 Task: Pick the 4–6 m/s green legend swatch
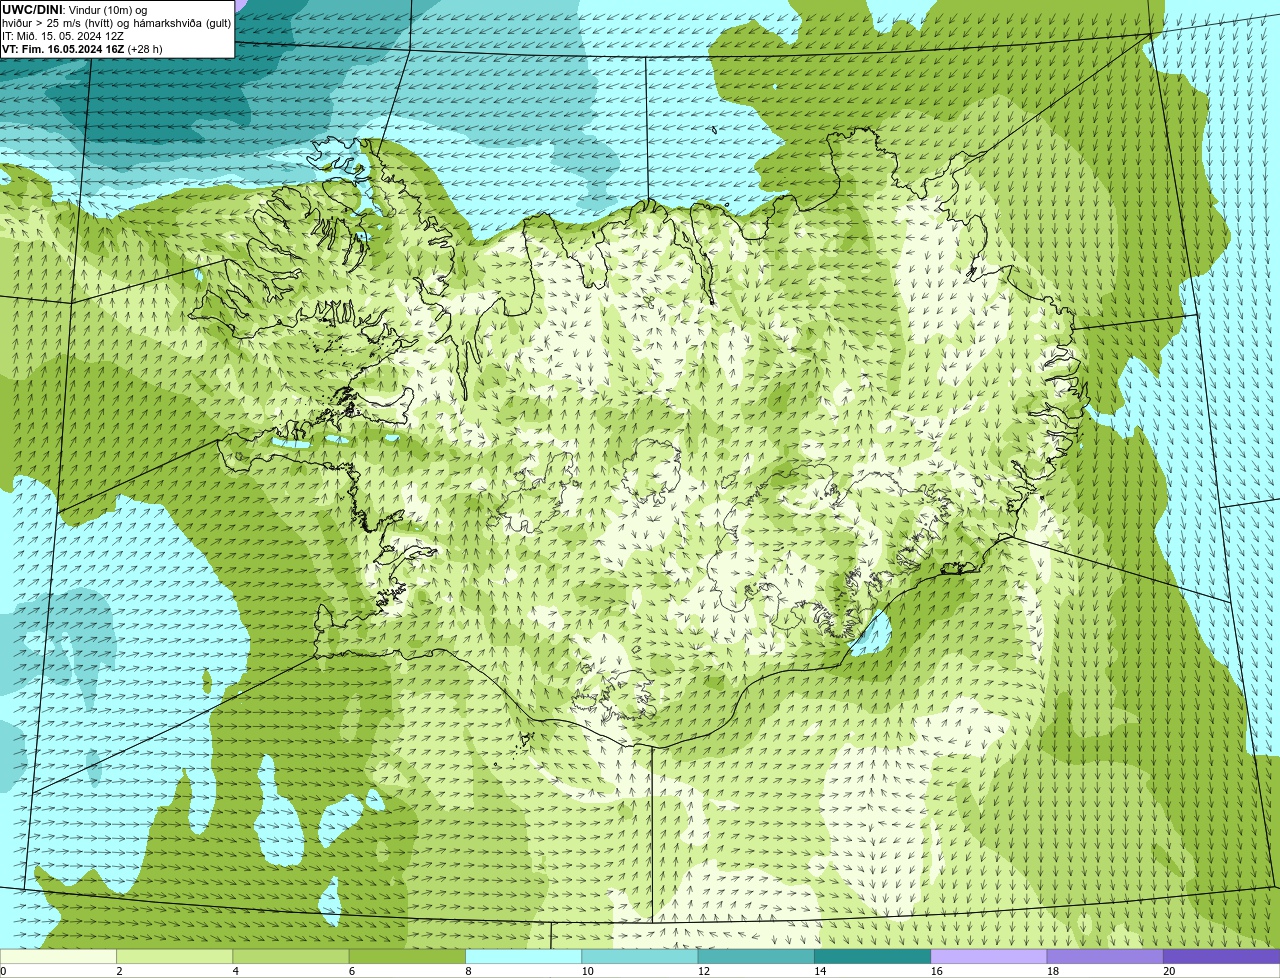click(291, 956)
